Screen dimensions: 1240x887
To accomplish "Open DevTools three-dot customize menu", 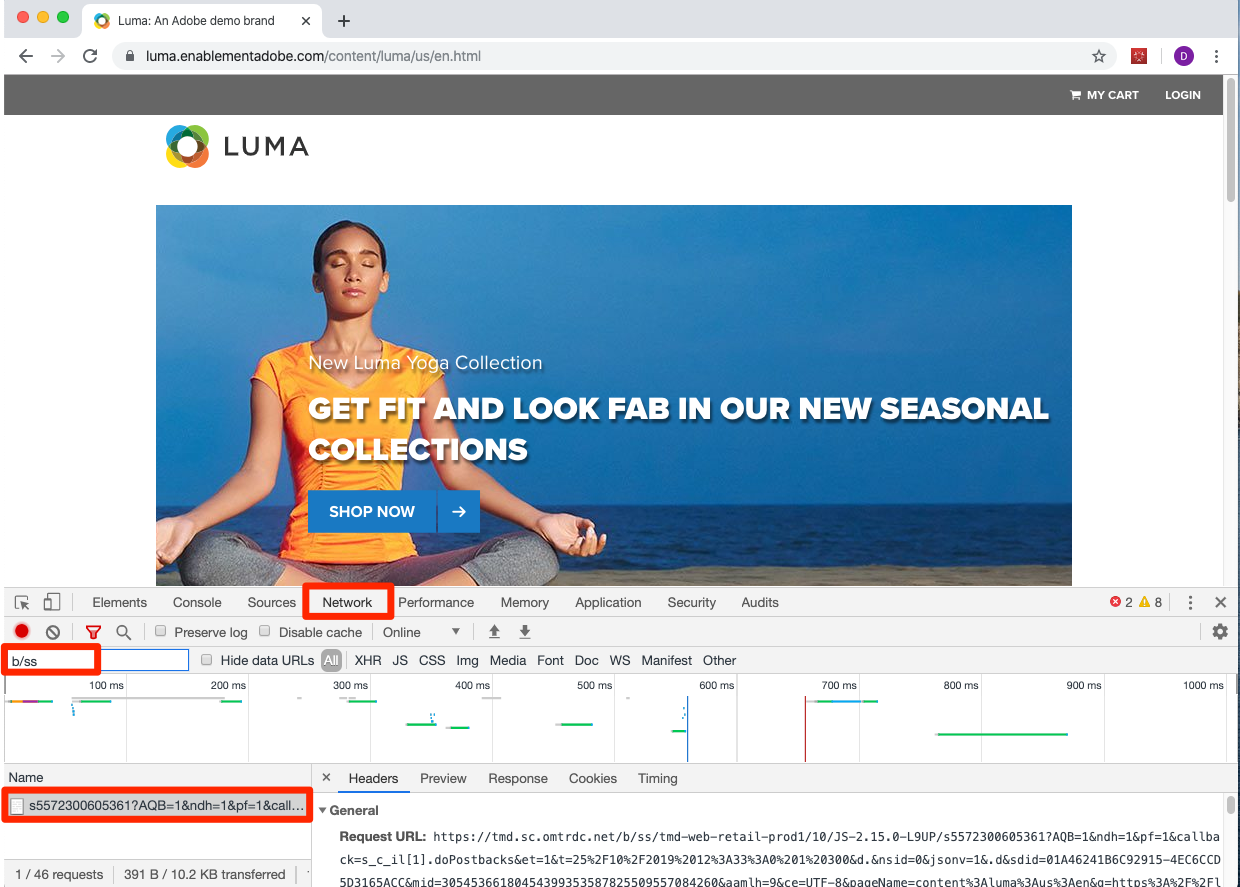I will (x=1190, y=602).
